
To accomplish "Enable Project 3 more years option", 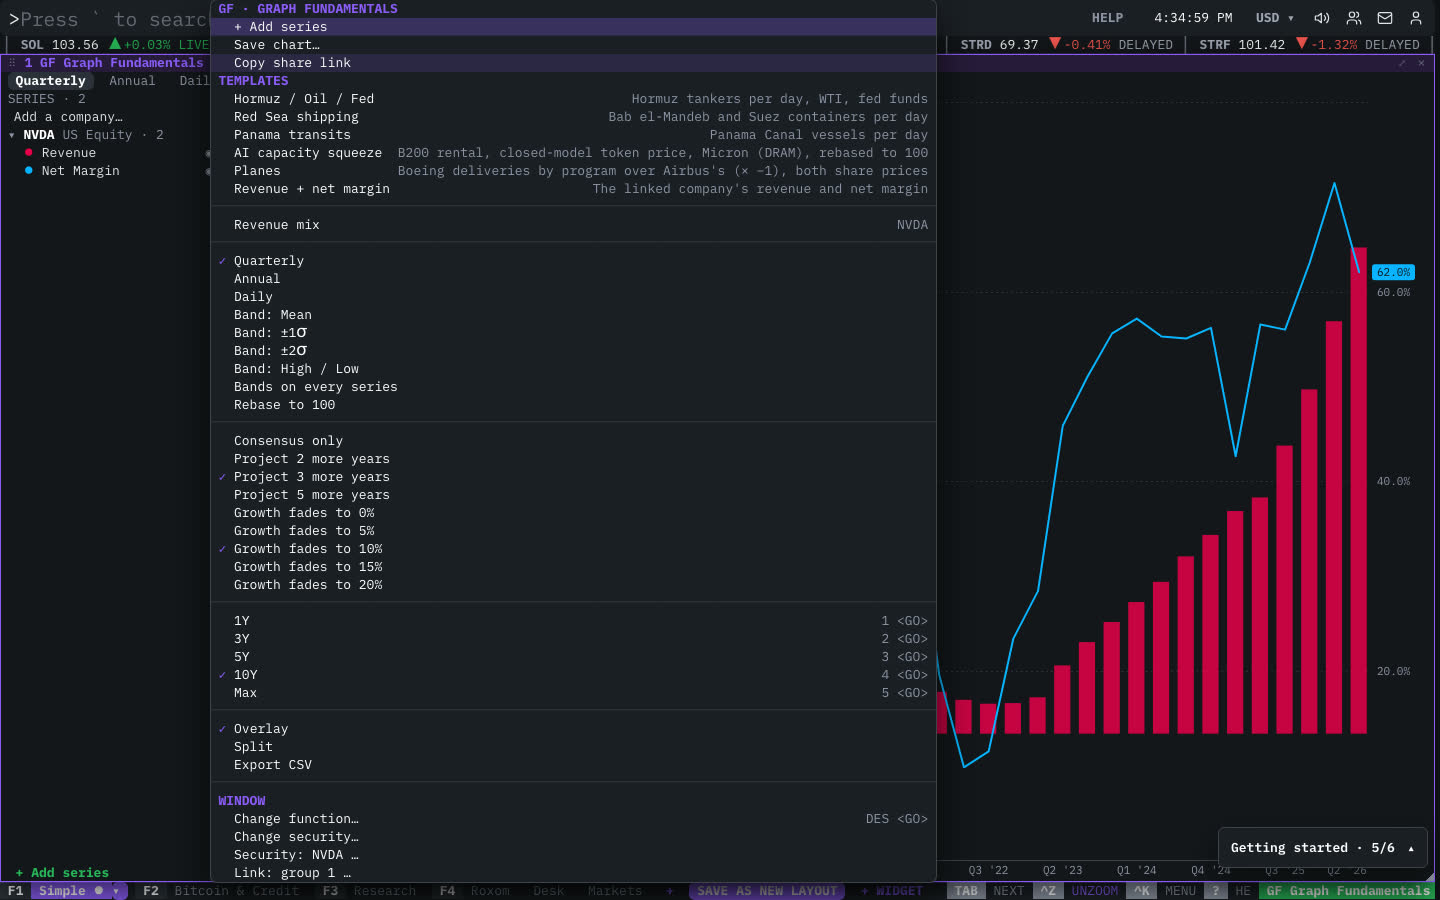I will (573, 477).
